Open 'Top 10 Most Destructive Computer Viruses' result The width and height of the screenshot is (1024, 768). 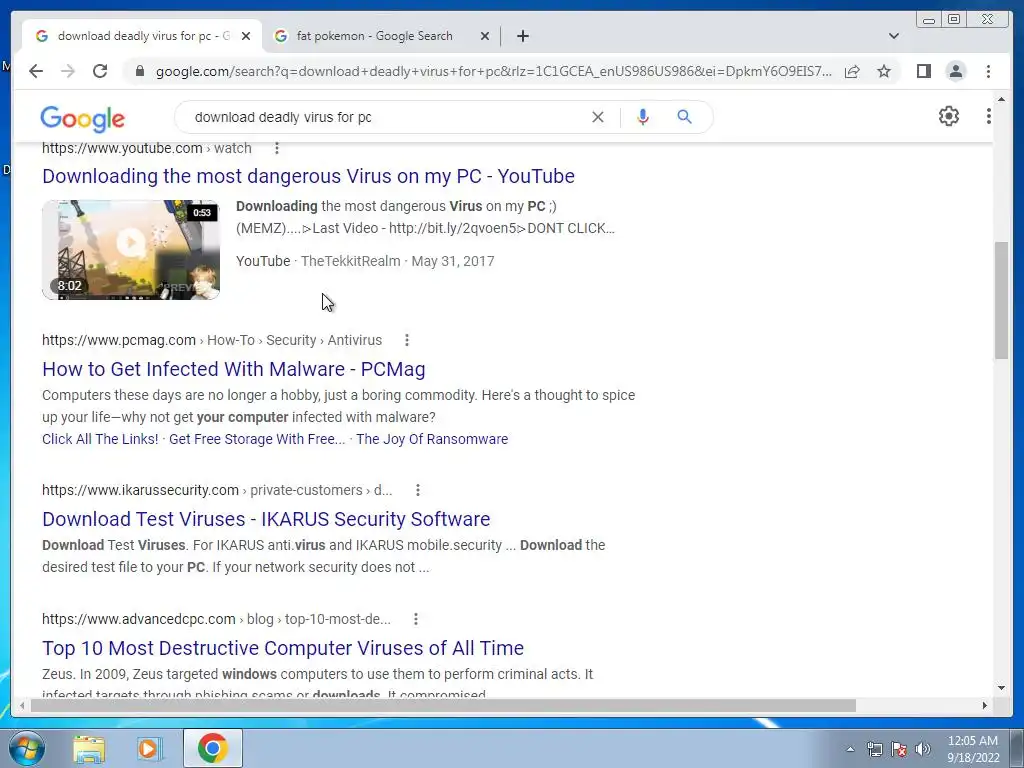pyautogui.click(x=283, y=648)
